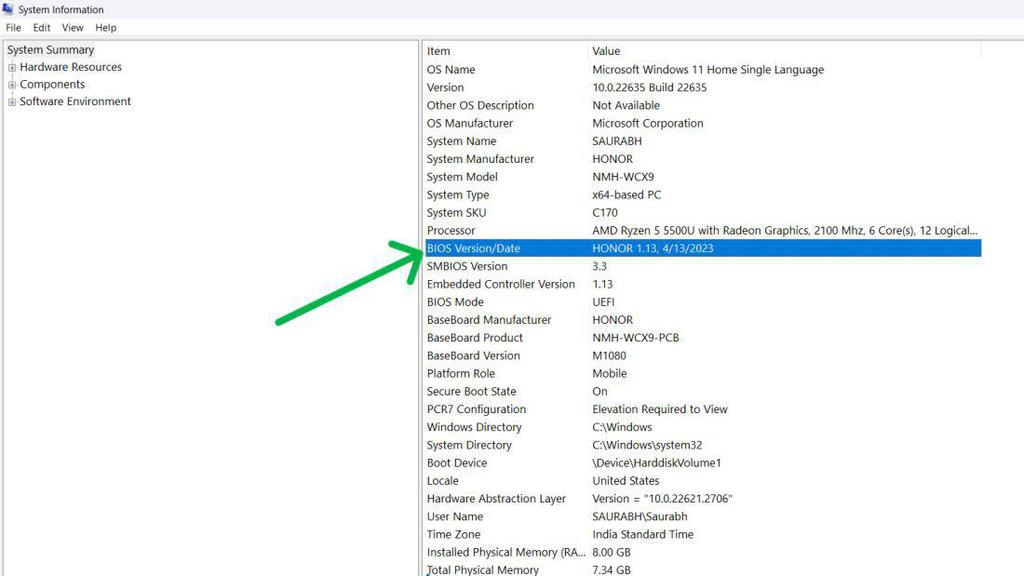Click the 8.00 GB memory value
Image resolution: width=1024 pixels, height=576 pixels.
[611, 552]
